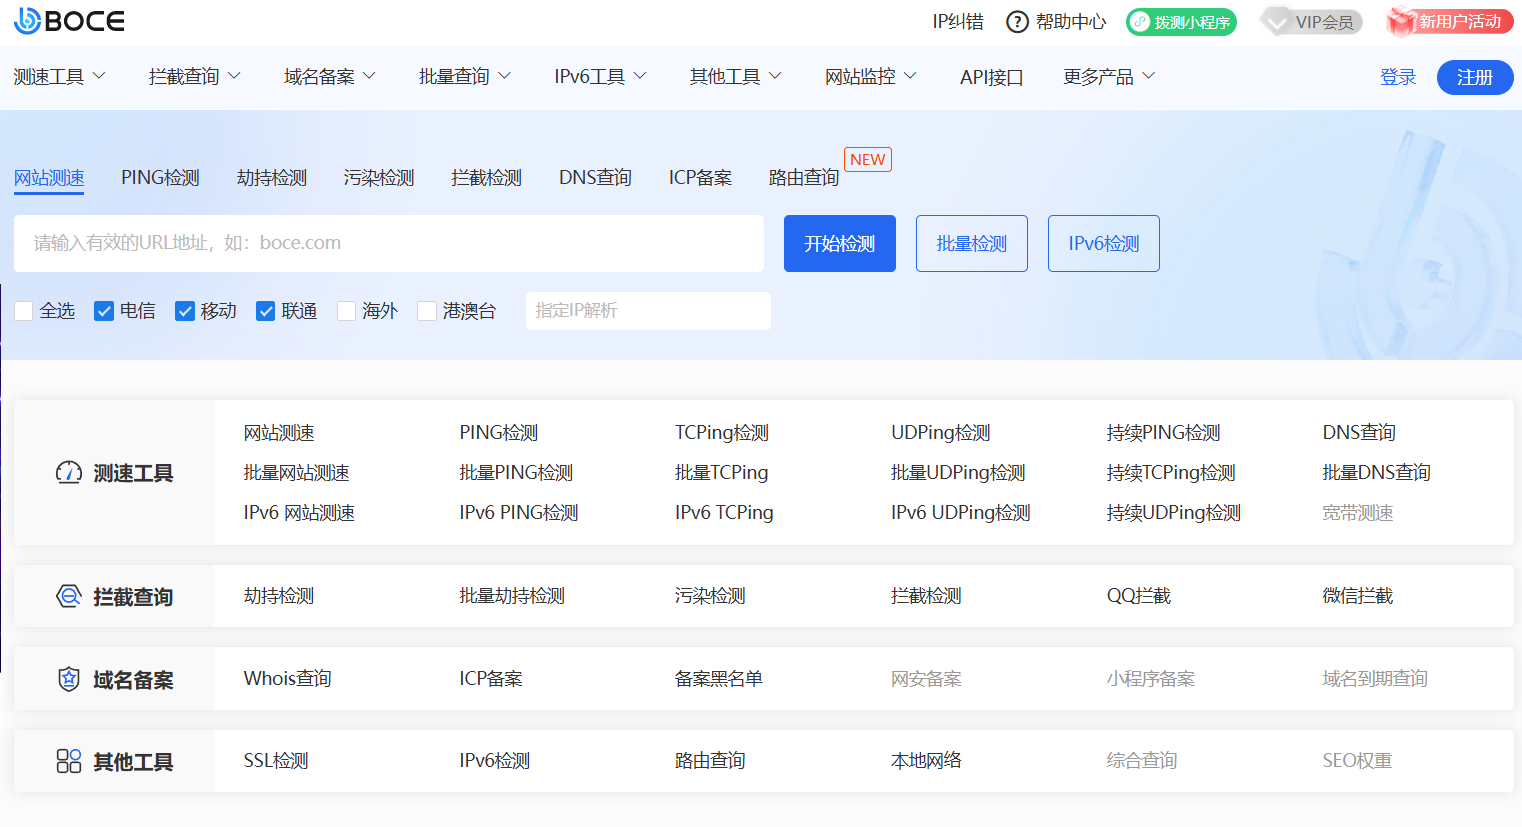Open the 拨测小程序 mini-program badge
The height and width of the screenshot is (827, 1522).
pyautogui.click(x=1181, y=22)
